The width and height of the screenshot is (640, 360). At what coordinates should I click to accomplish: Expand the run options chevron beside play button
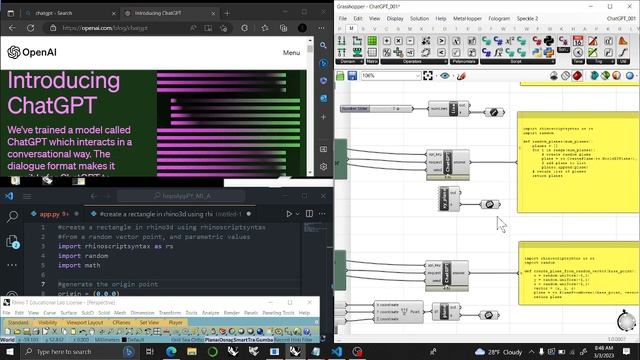tap(298, 213)
